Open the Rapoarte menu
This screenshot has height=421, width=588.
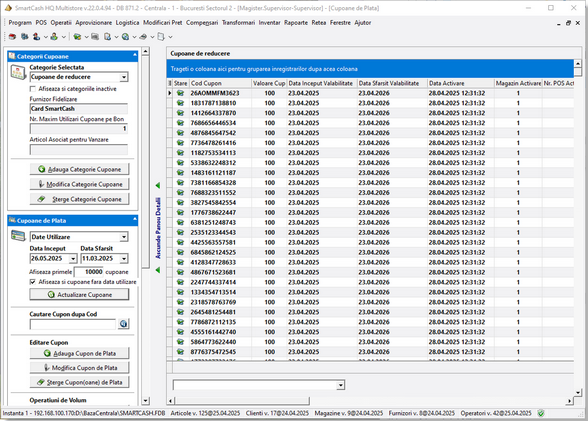pos(296,22)
